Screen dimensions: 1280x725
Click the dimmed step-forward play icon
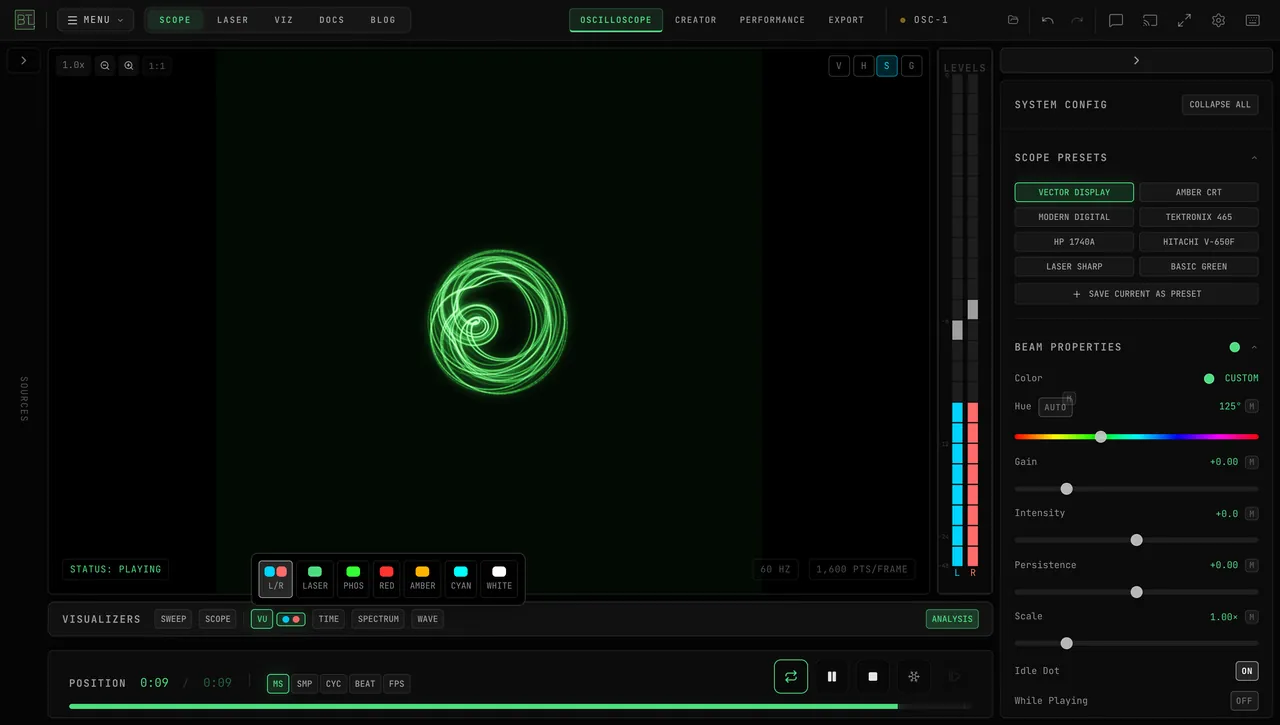coord(954,676)
